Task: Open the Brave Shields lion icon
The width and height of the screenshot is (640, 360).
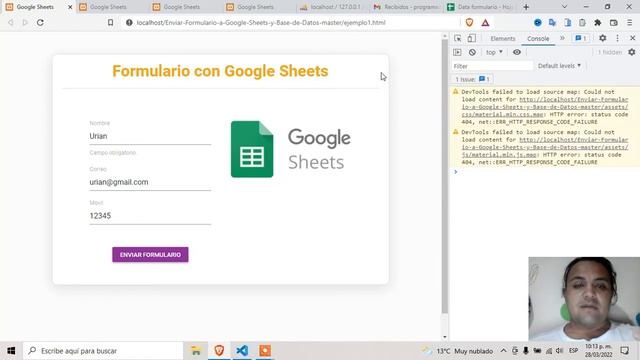Action: click(x=469, y=22)
